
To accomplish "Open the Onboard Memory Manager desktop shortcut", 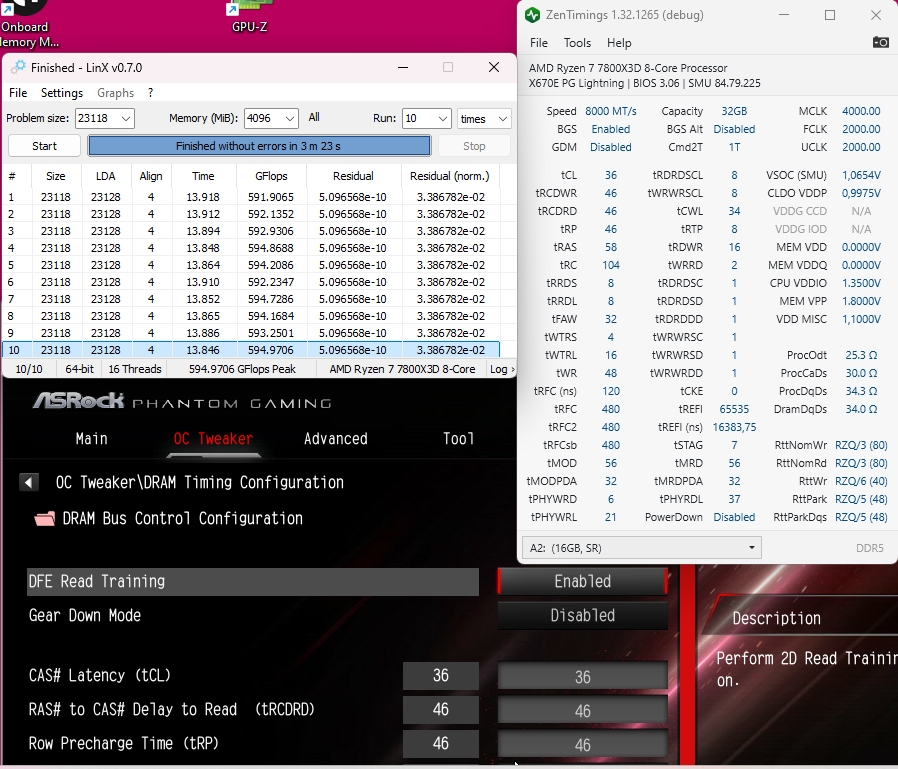I will 25,24.
